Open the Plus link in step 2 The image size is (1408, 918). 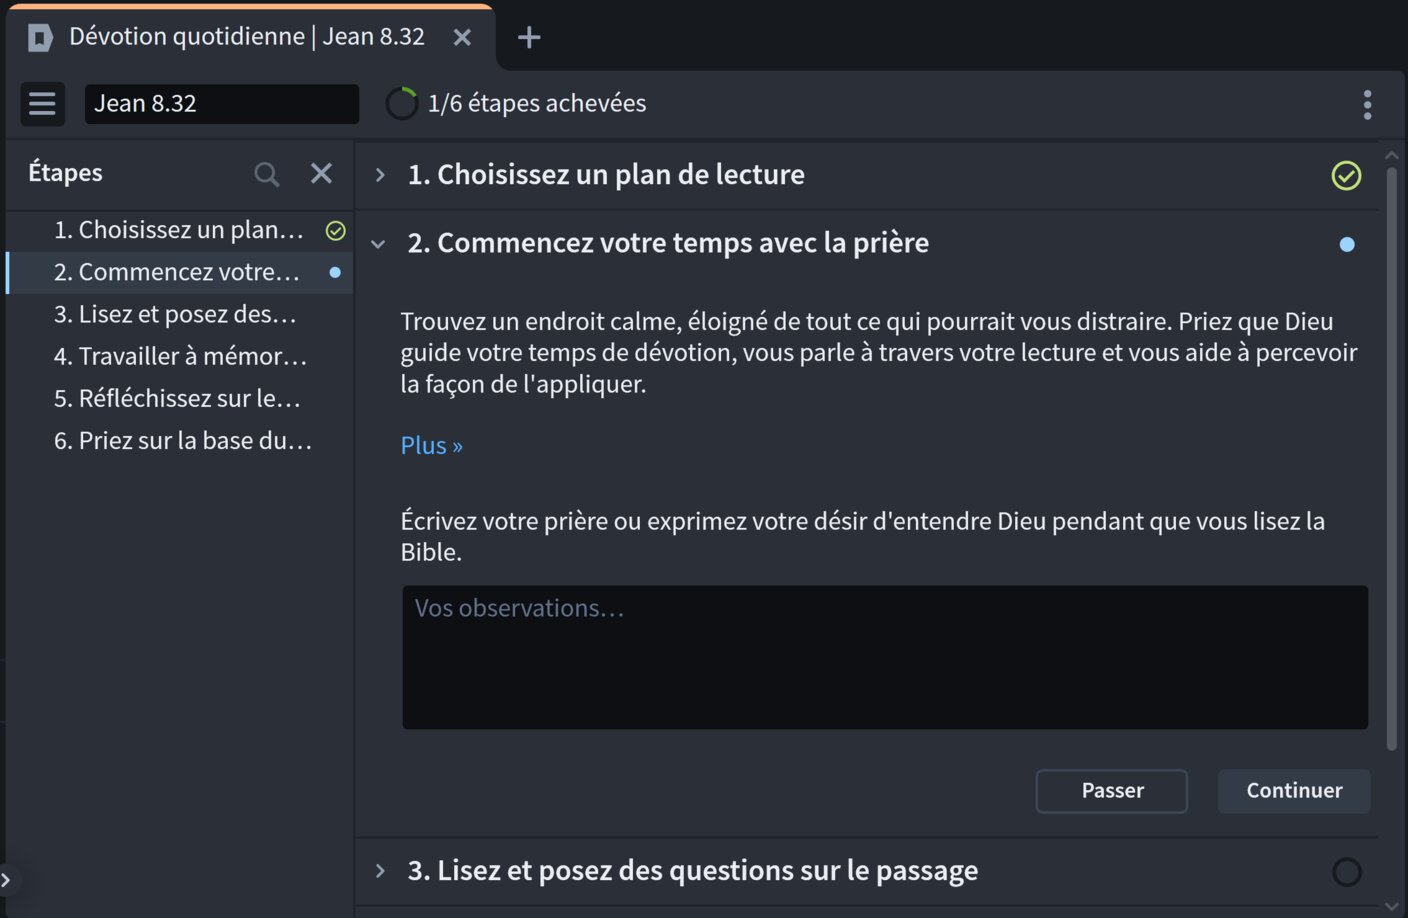click(430, 444)
